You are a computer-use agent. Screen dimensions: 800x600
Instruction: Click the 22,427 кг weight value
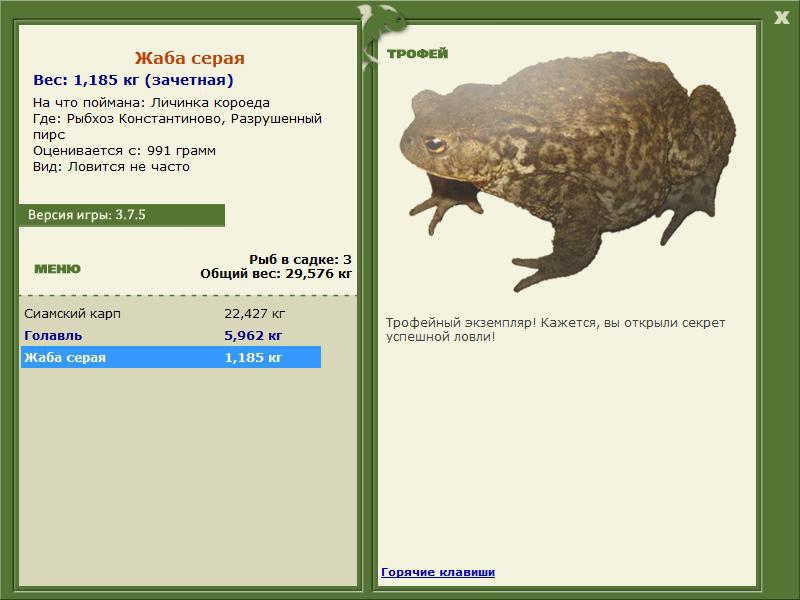click(255, 313)
